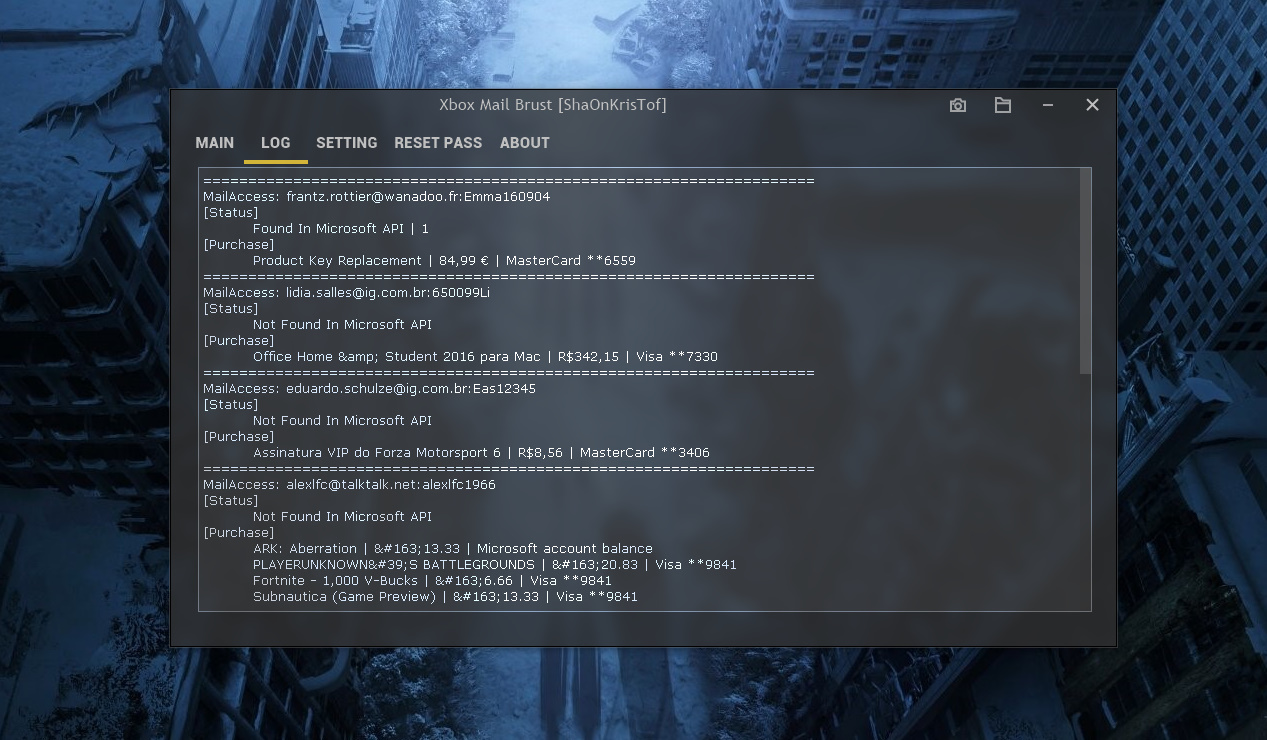
Task: Select the Product Key Replacement log line
Action: click(x=444, y=261)
